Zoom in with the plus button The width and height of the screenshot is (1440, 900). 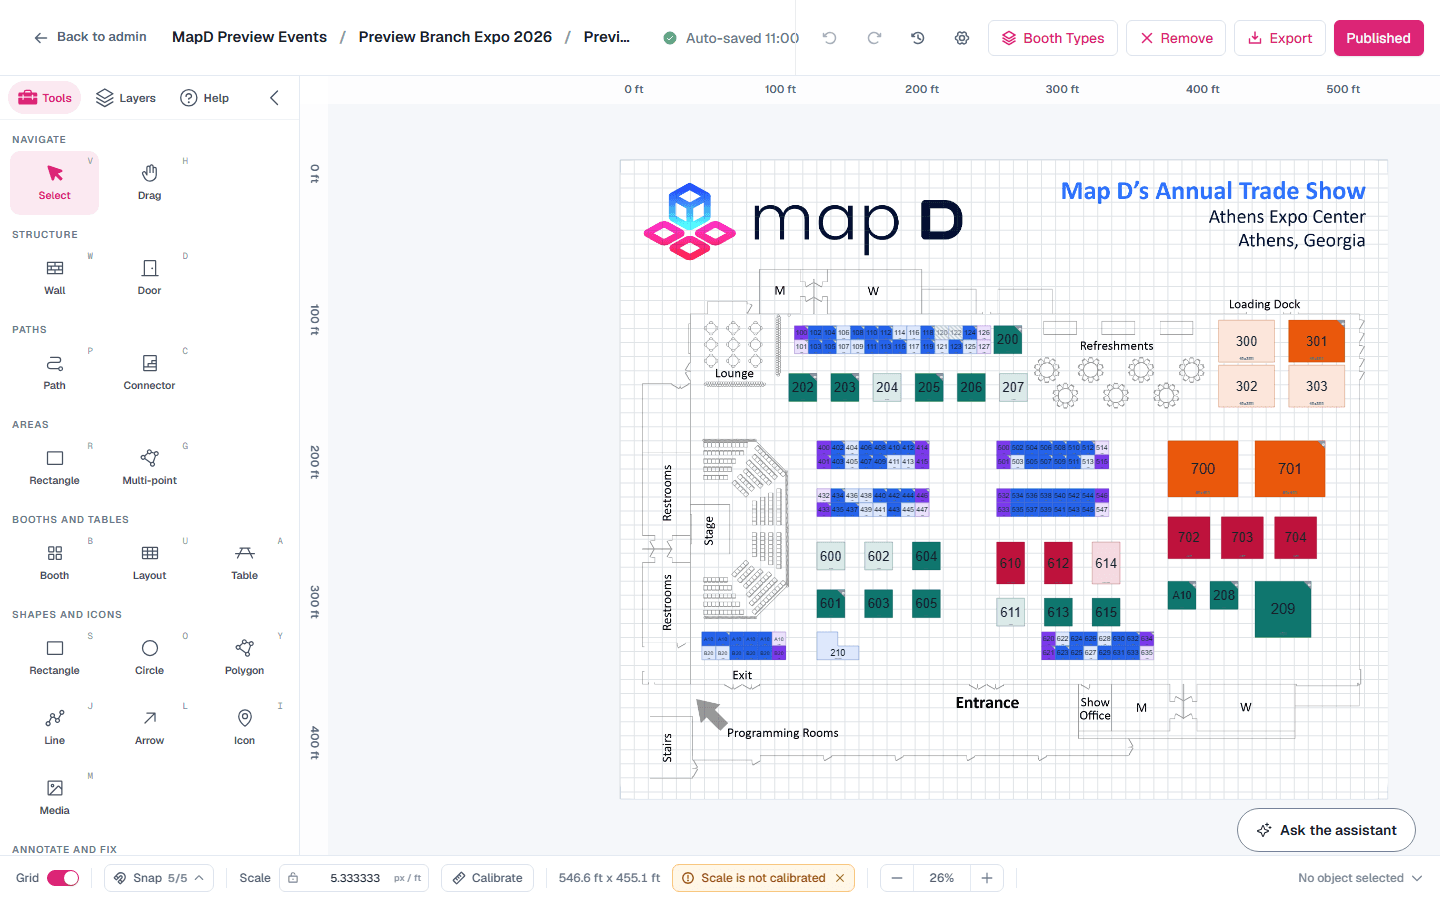click(987, 878)
